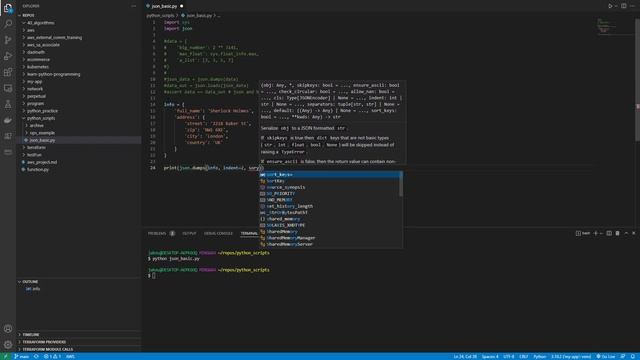The image size is (640, 360).
Task: Open the Remote Explorer view
Action: [8, 88]
